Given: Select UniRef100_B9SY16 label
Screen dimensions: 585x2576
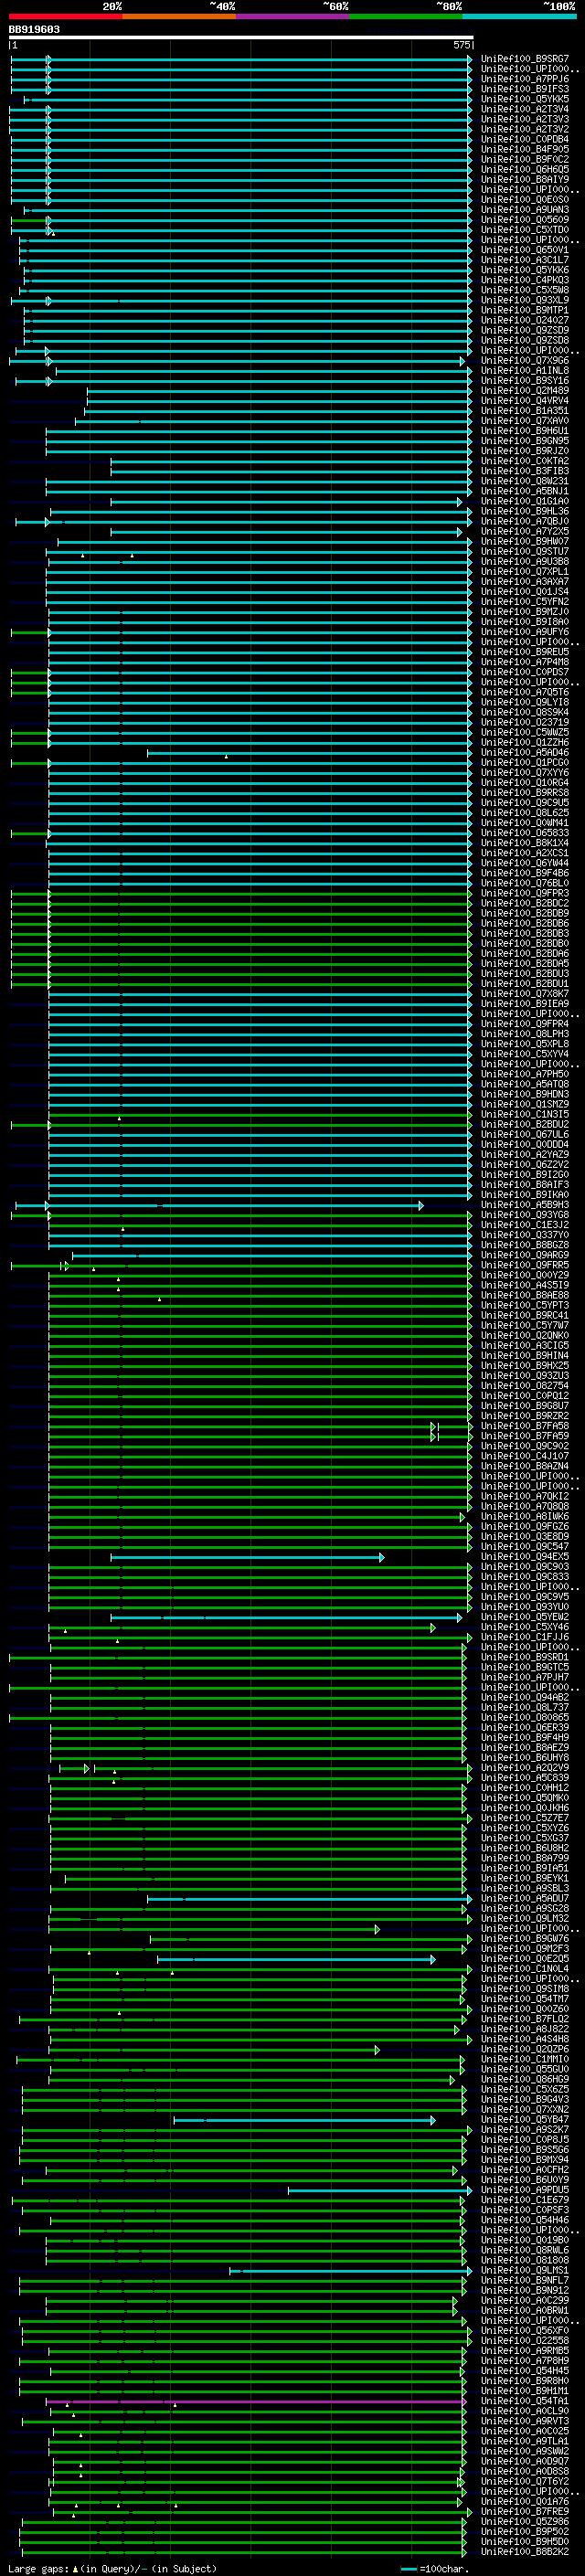Looking at the screenshot, I should tap(525, 380).
